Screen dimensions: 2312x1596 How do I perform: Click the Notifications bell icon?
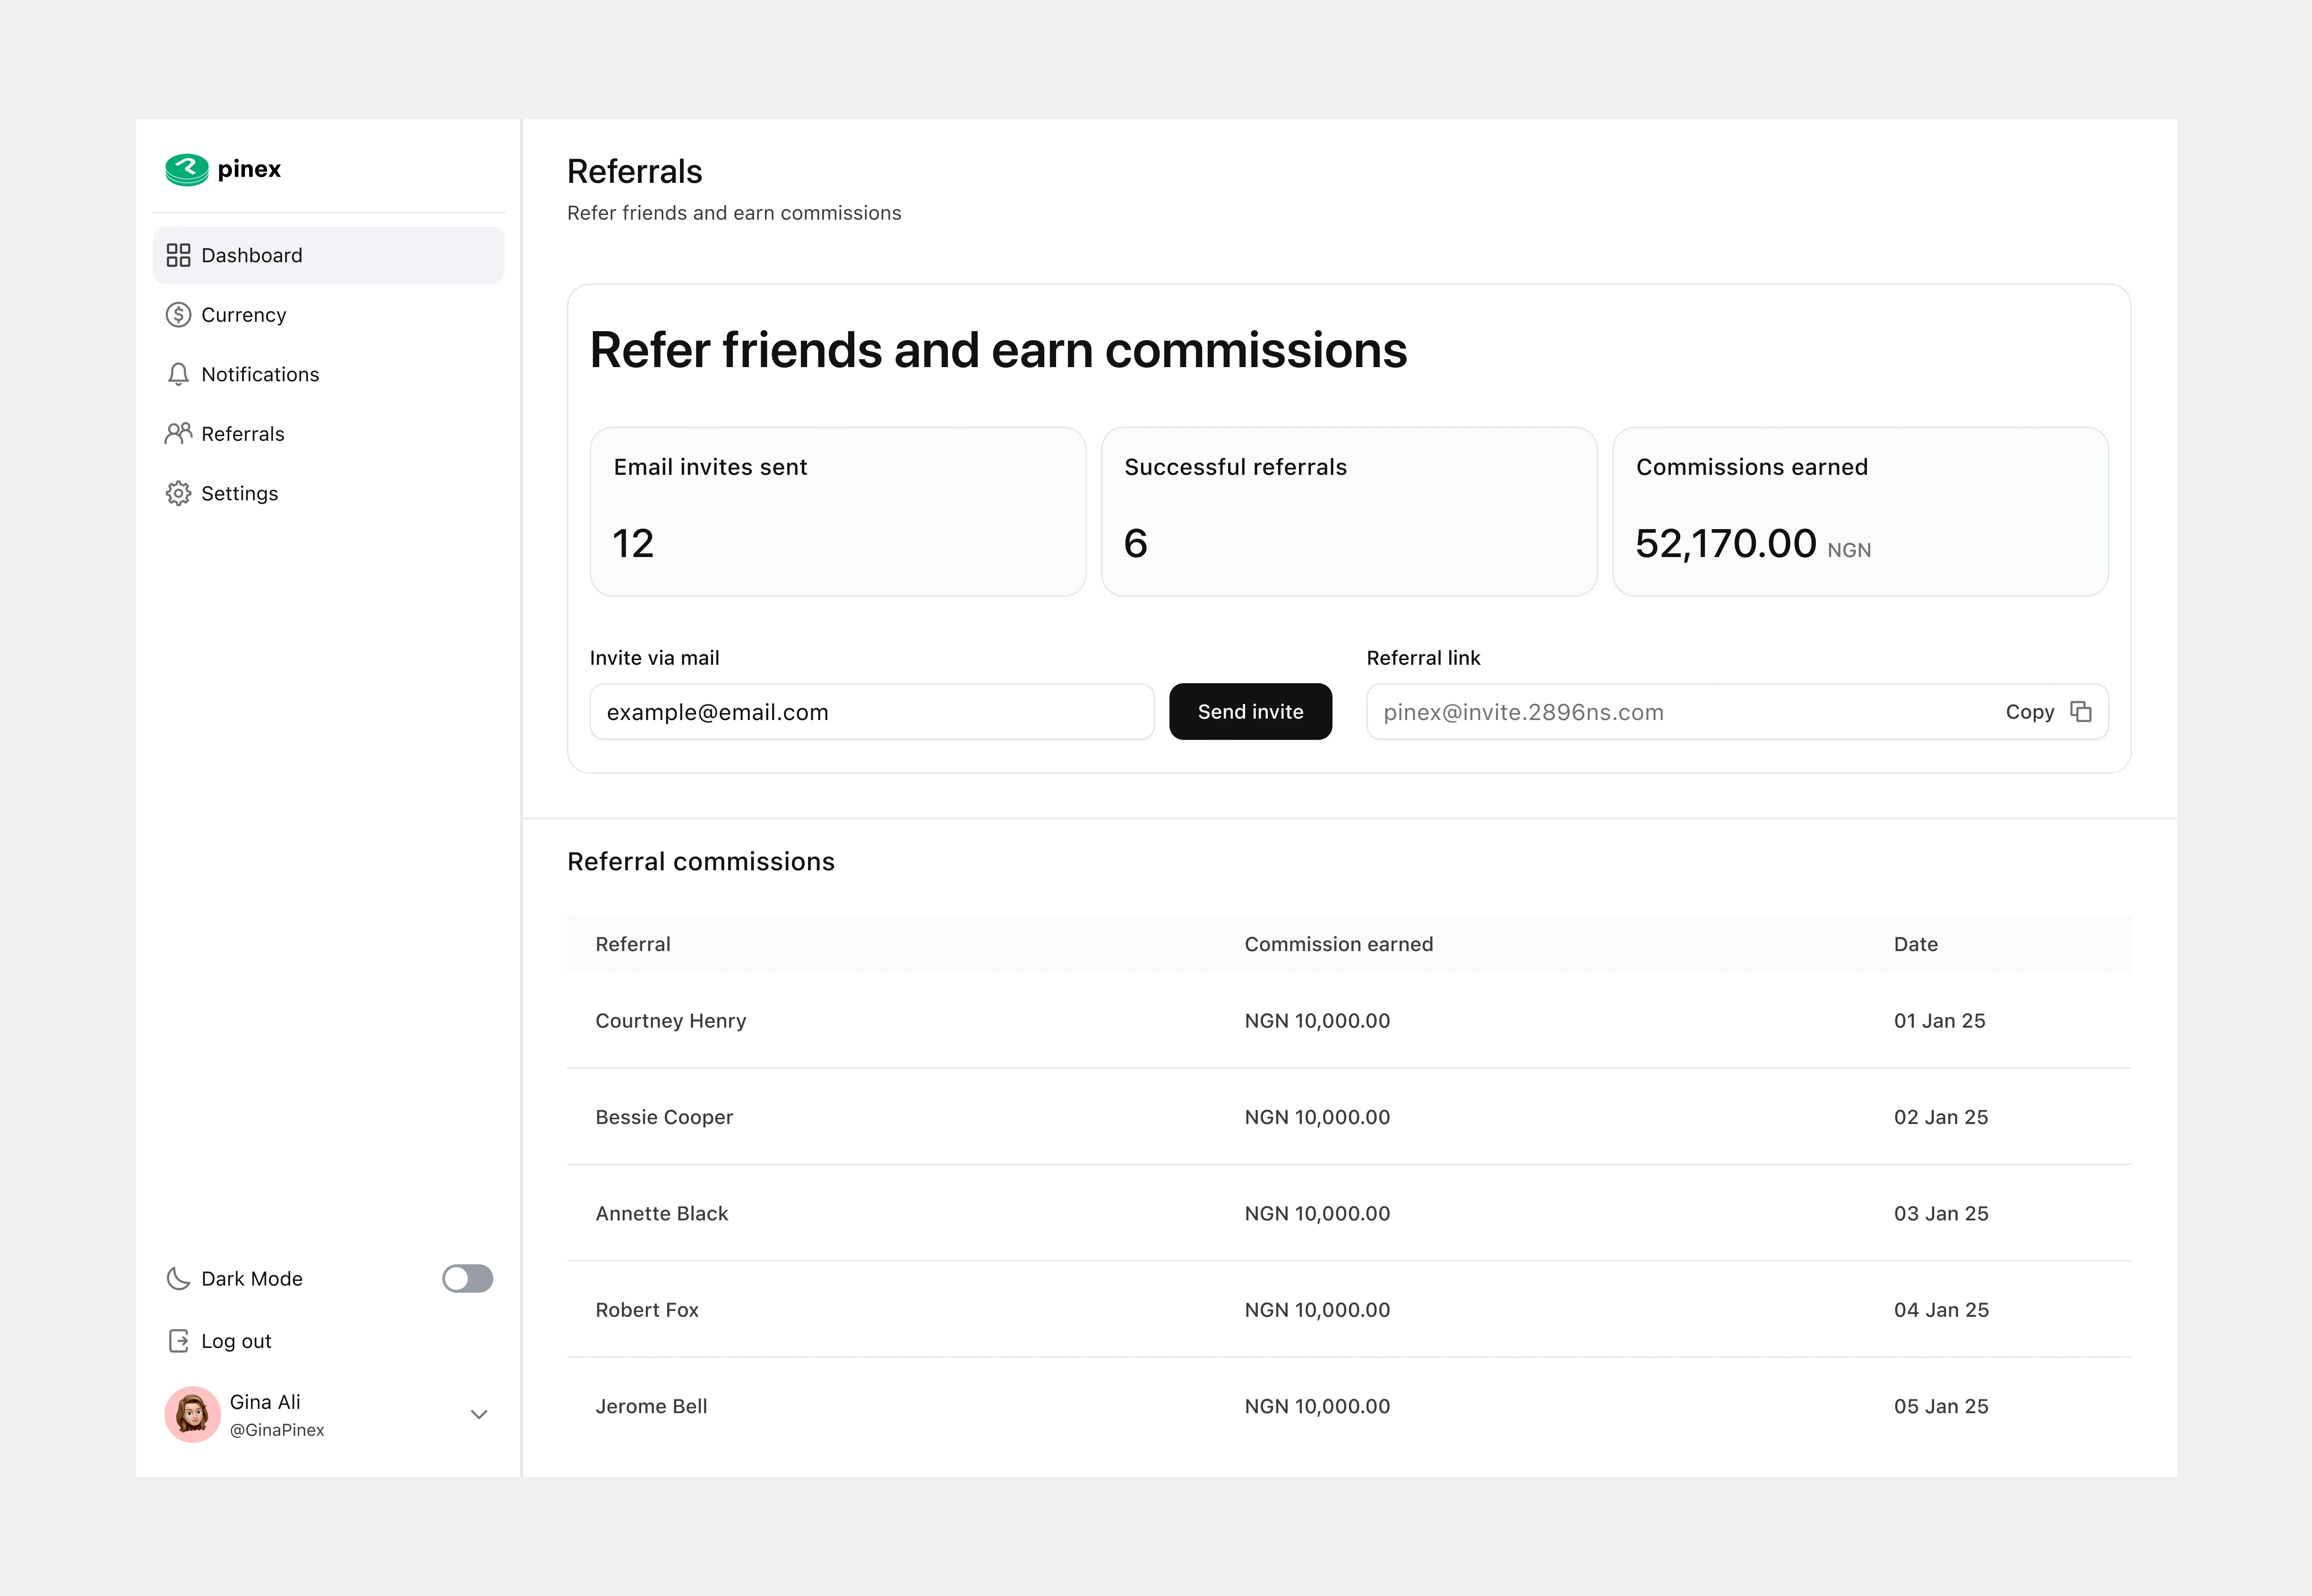pos(178,374)
